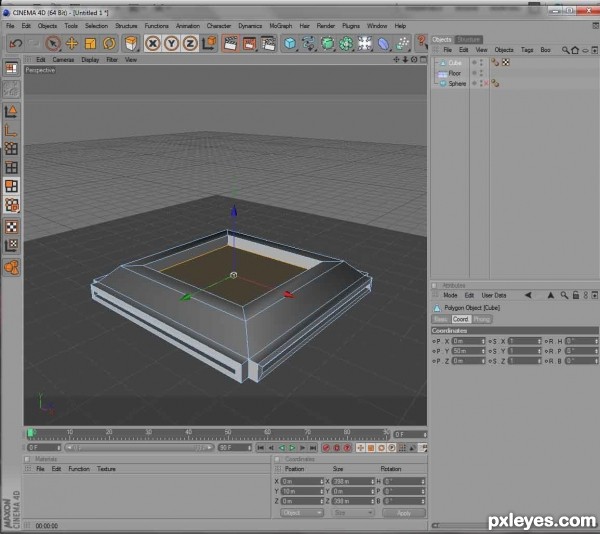Open the layout switch icon at top-left sidebar
600x534 pixels.
coord(11,68)
